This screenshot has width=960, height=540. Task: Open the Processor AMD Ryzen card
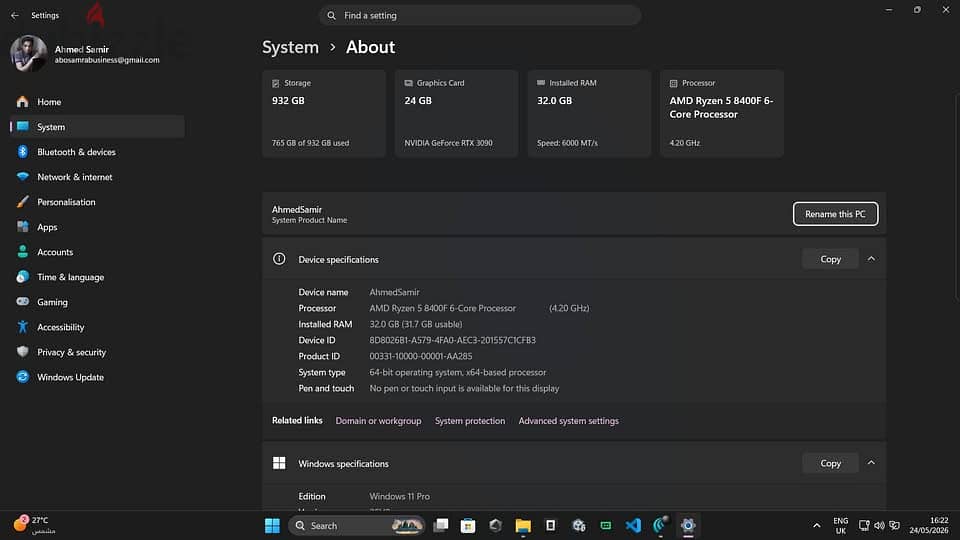[x=722, y=114]
